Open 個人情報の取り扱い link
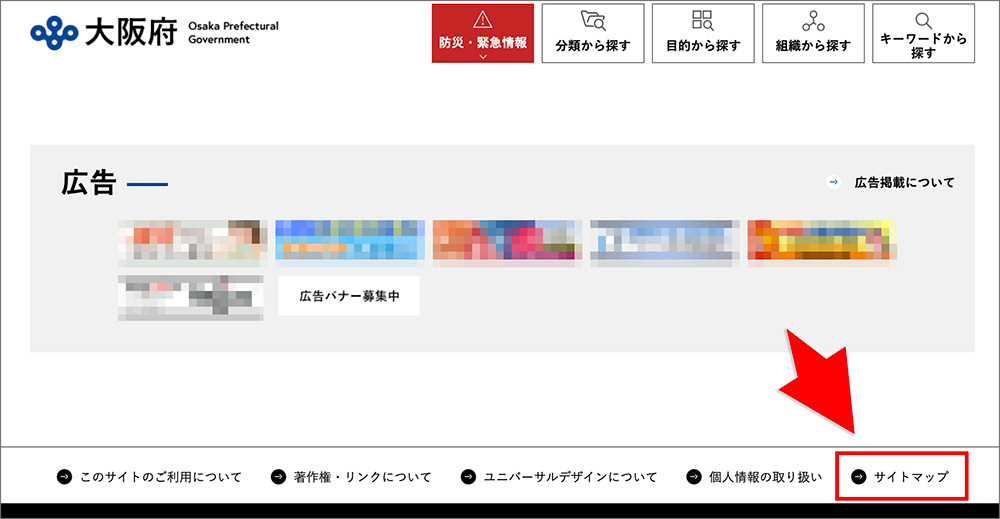Screen dimensions: 1000x519 click(765, 477)
